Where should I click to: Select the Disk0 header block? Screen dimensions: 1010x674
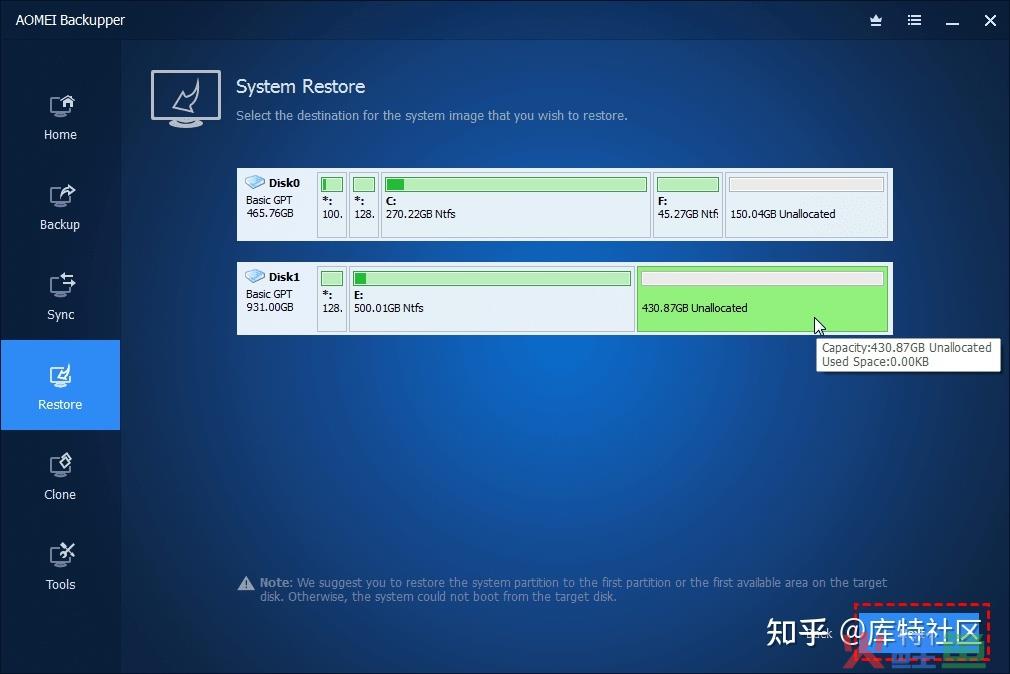tap(278, 204)
